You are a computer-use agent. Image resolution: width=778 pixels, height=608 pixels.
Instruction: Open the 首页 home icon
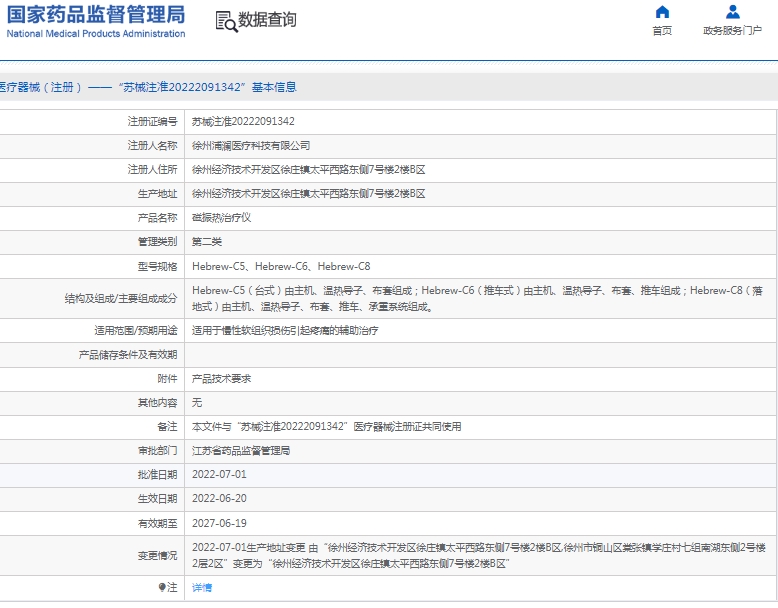662,11
